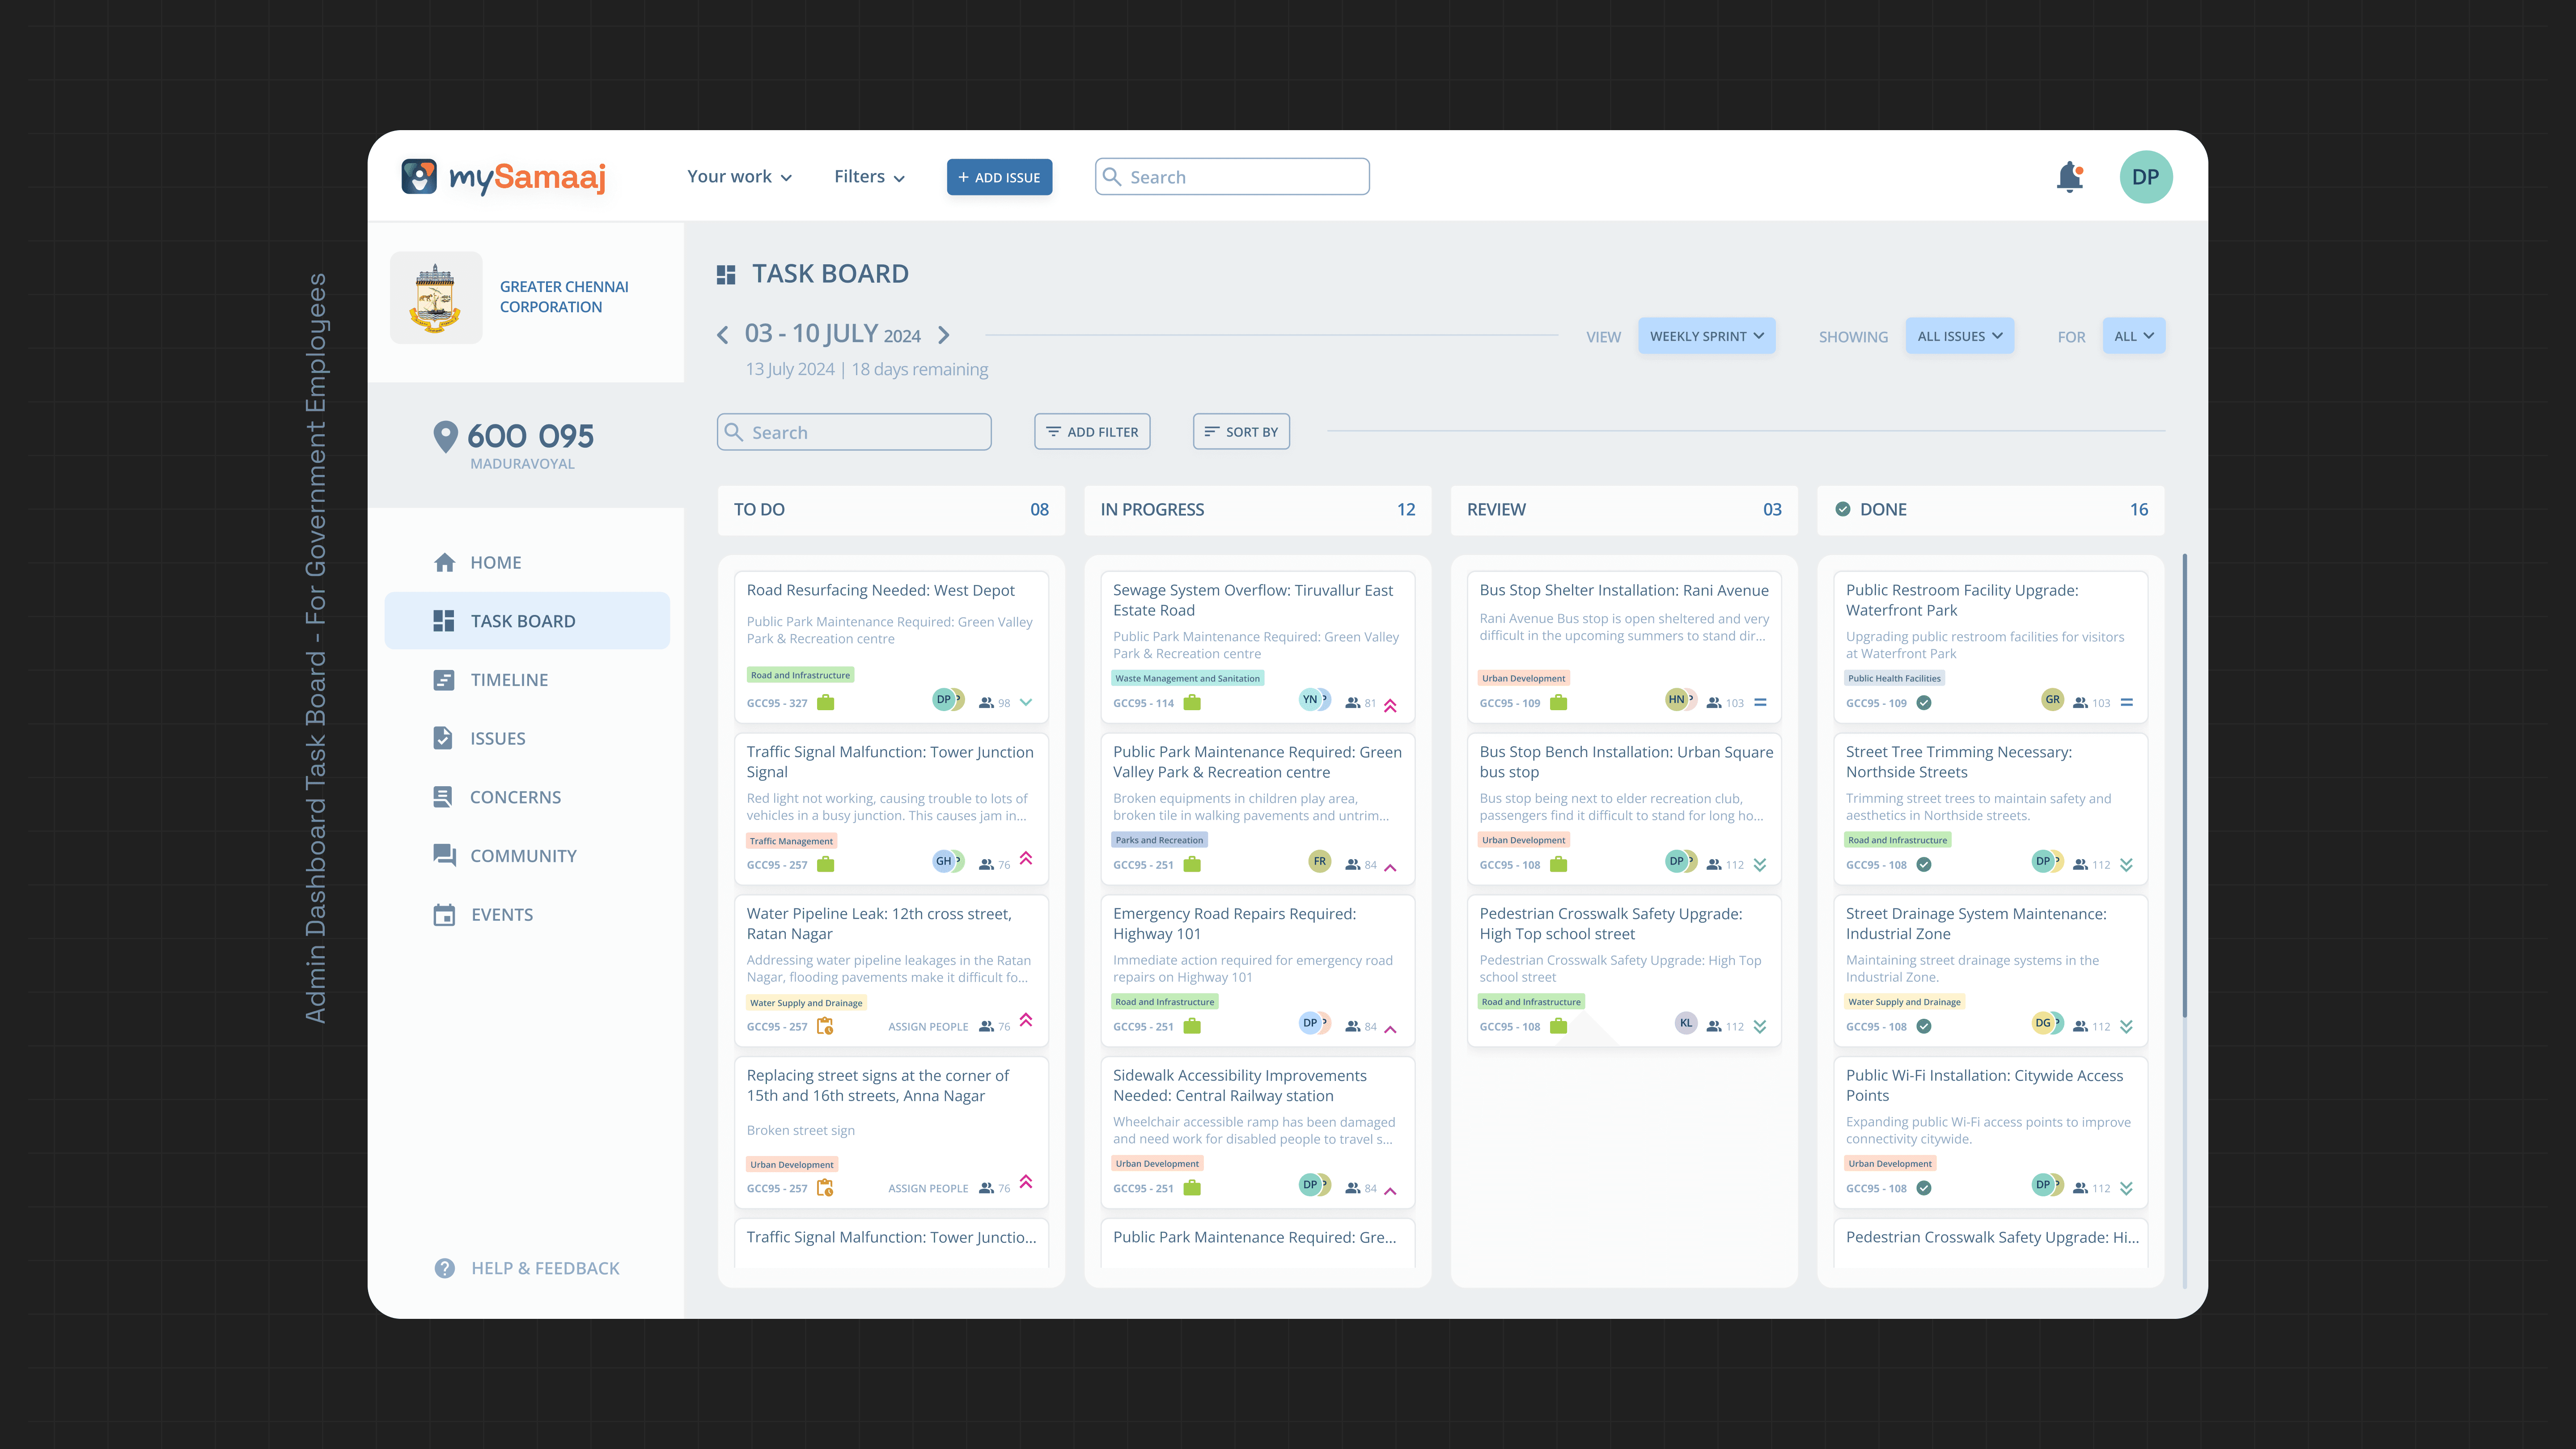Image resolution: width=2576 pixels, height=1449 pixels.
Task: Click the check circle beside DONE header
Action: pyautogui.click(x=1842, y=509)
